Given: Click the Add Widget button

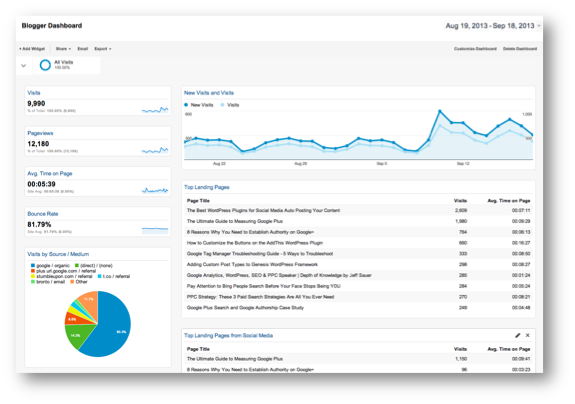Looking at the screenshot, I should pyautogui.click(x=32, y=48).
